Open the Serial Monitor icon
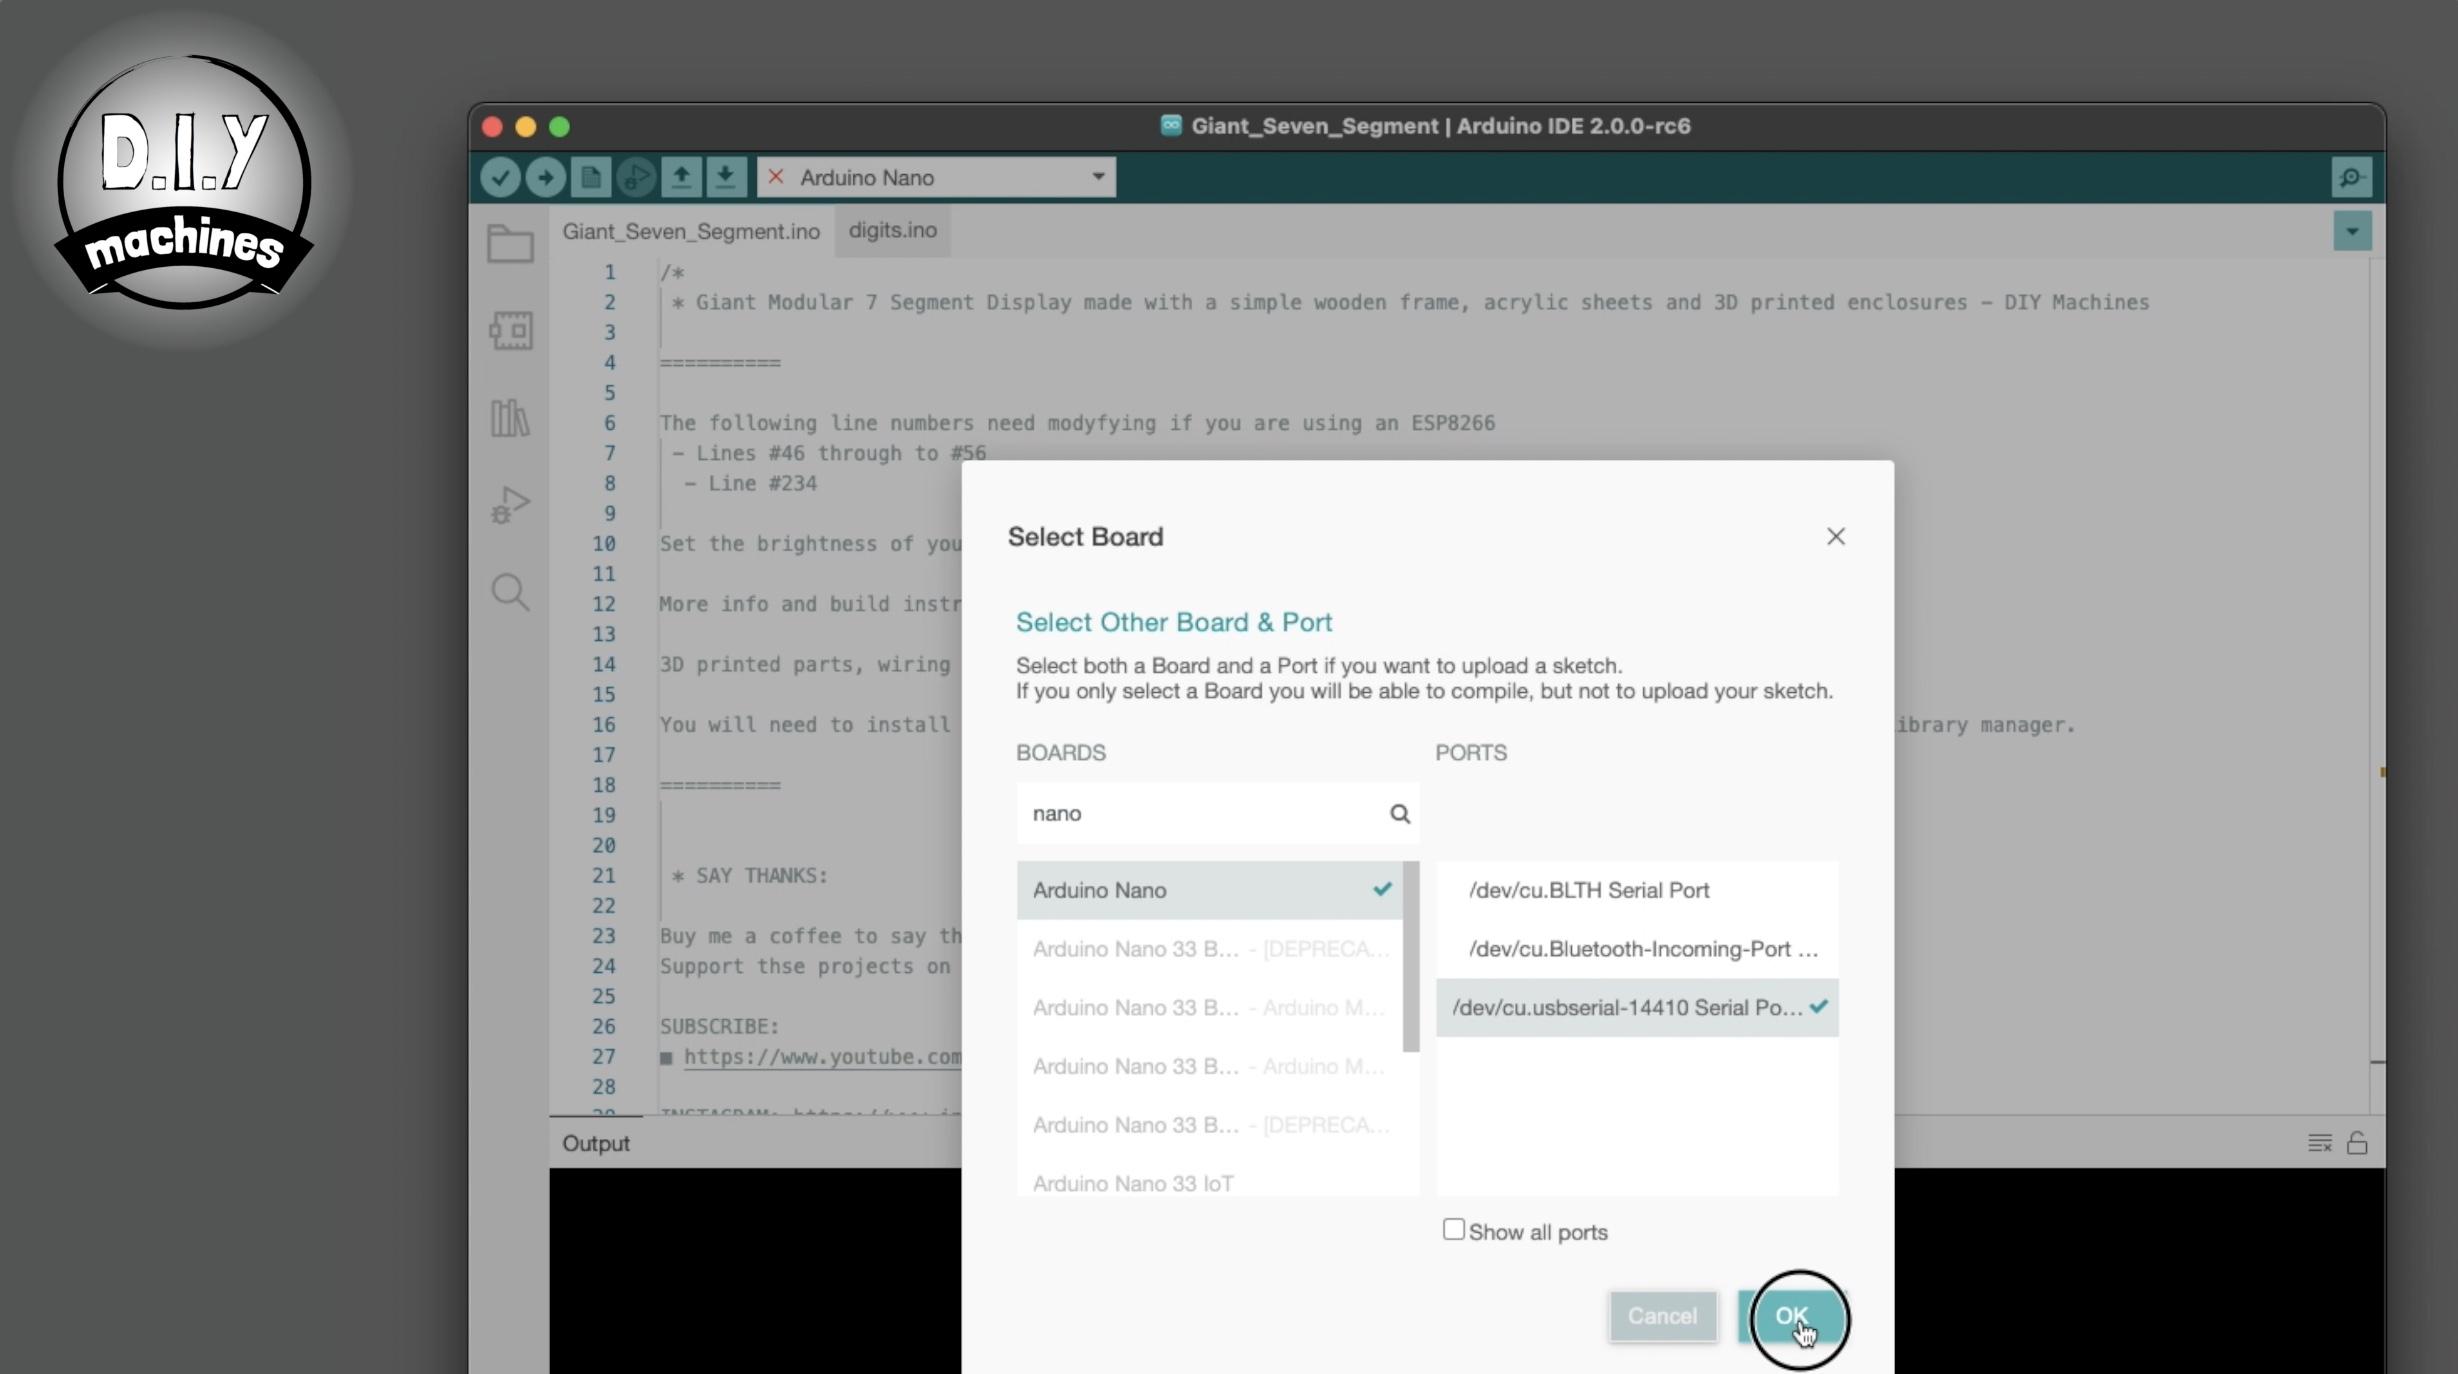 (x=2351, y=178)
